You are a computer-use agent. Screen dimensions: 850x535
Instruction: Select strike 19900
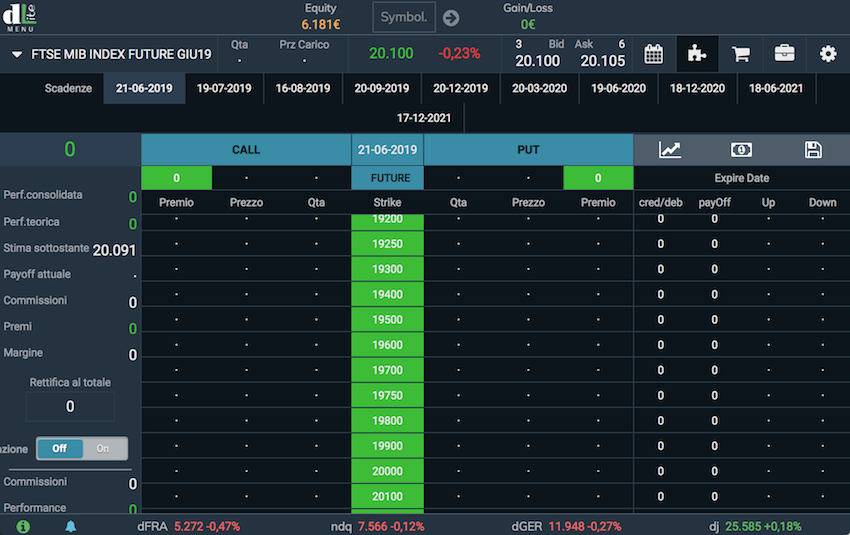pyautogui.click(x=388, y=446)
